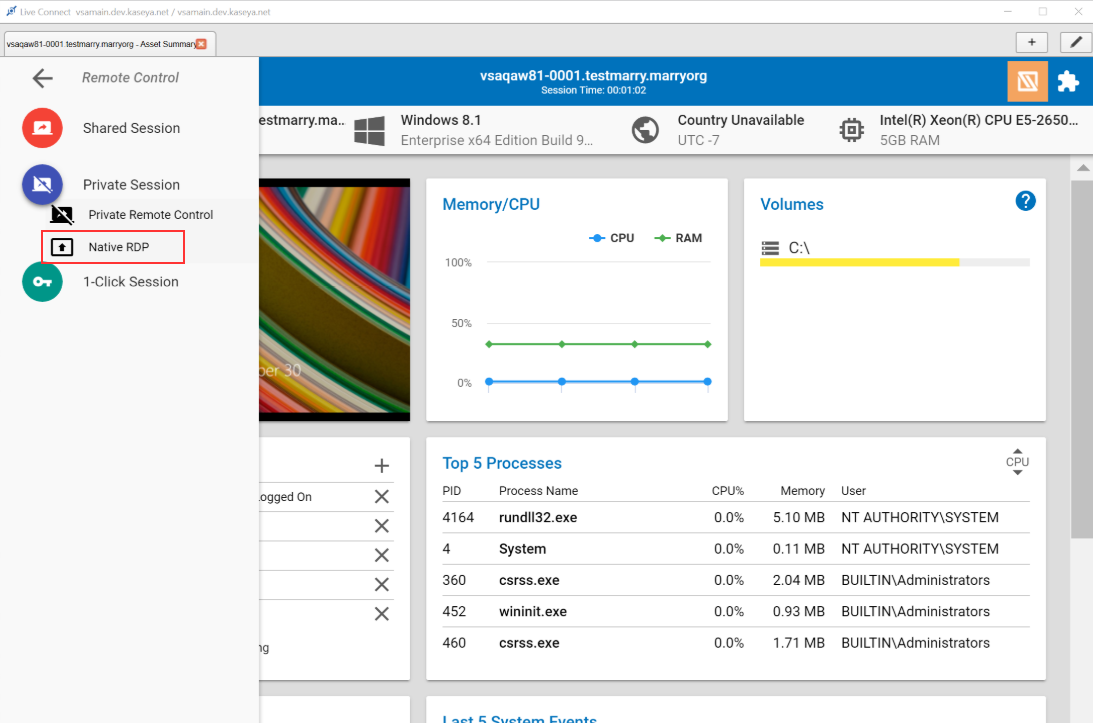Open the puzzle piece extensions icon

[1068, 82]
